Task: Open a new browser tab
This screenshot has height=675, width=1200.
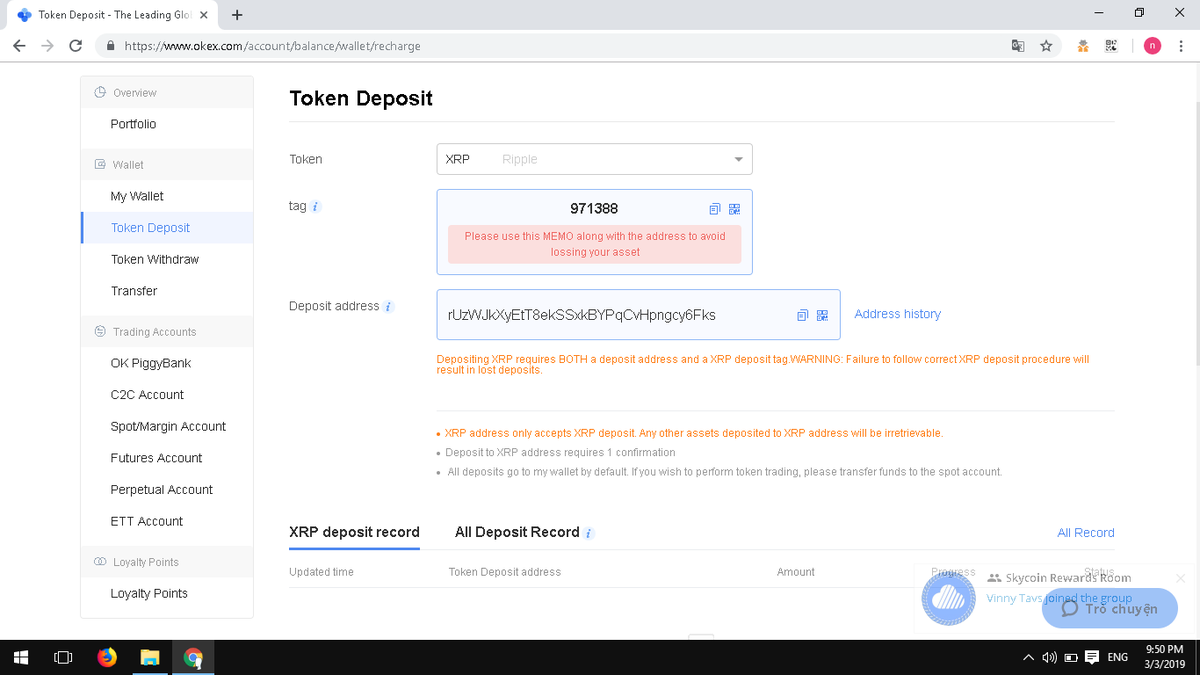Action: 237,15
